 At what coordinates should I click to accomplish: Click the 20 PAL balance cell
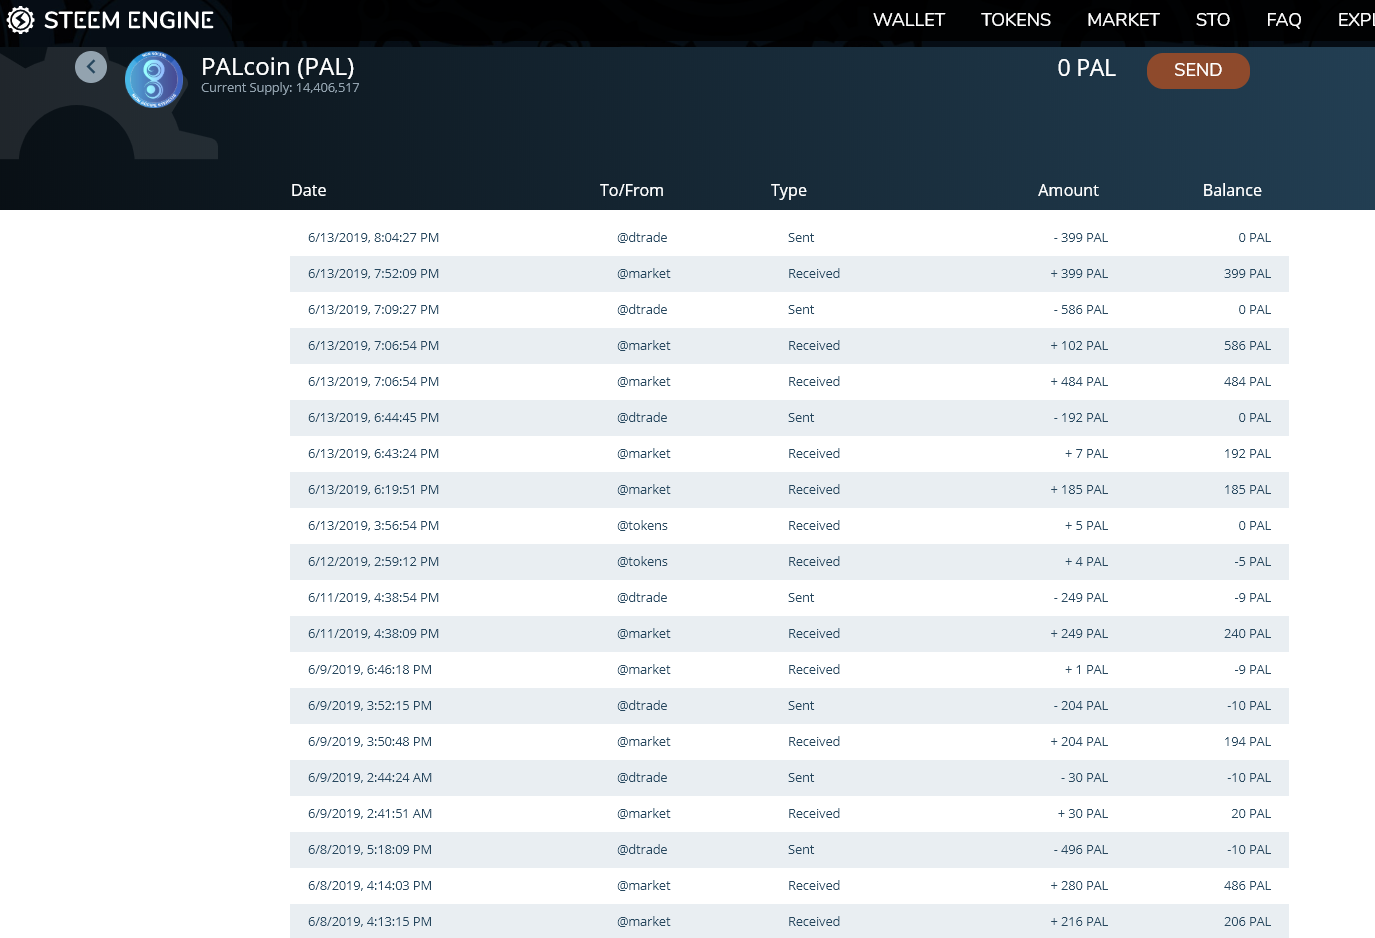(1251, 814)
